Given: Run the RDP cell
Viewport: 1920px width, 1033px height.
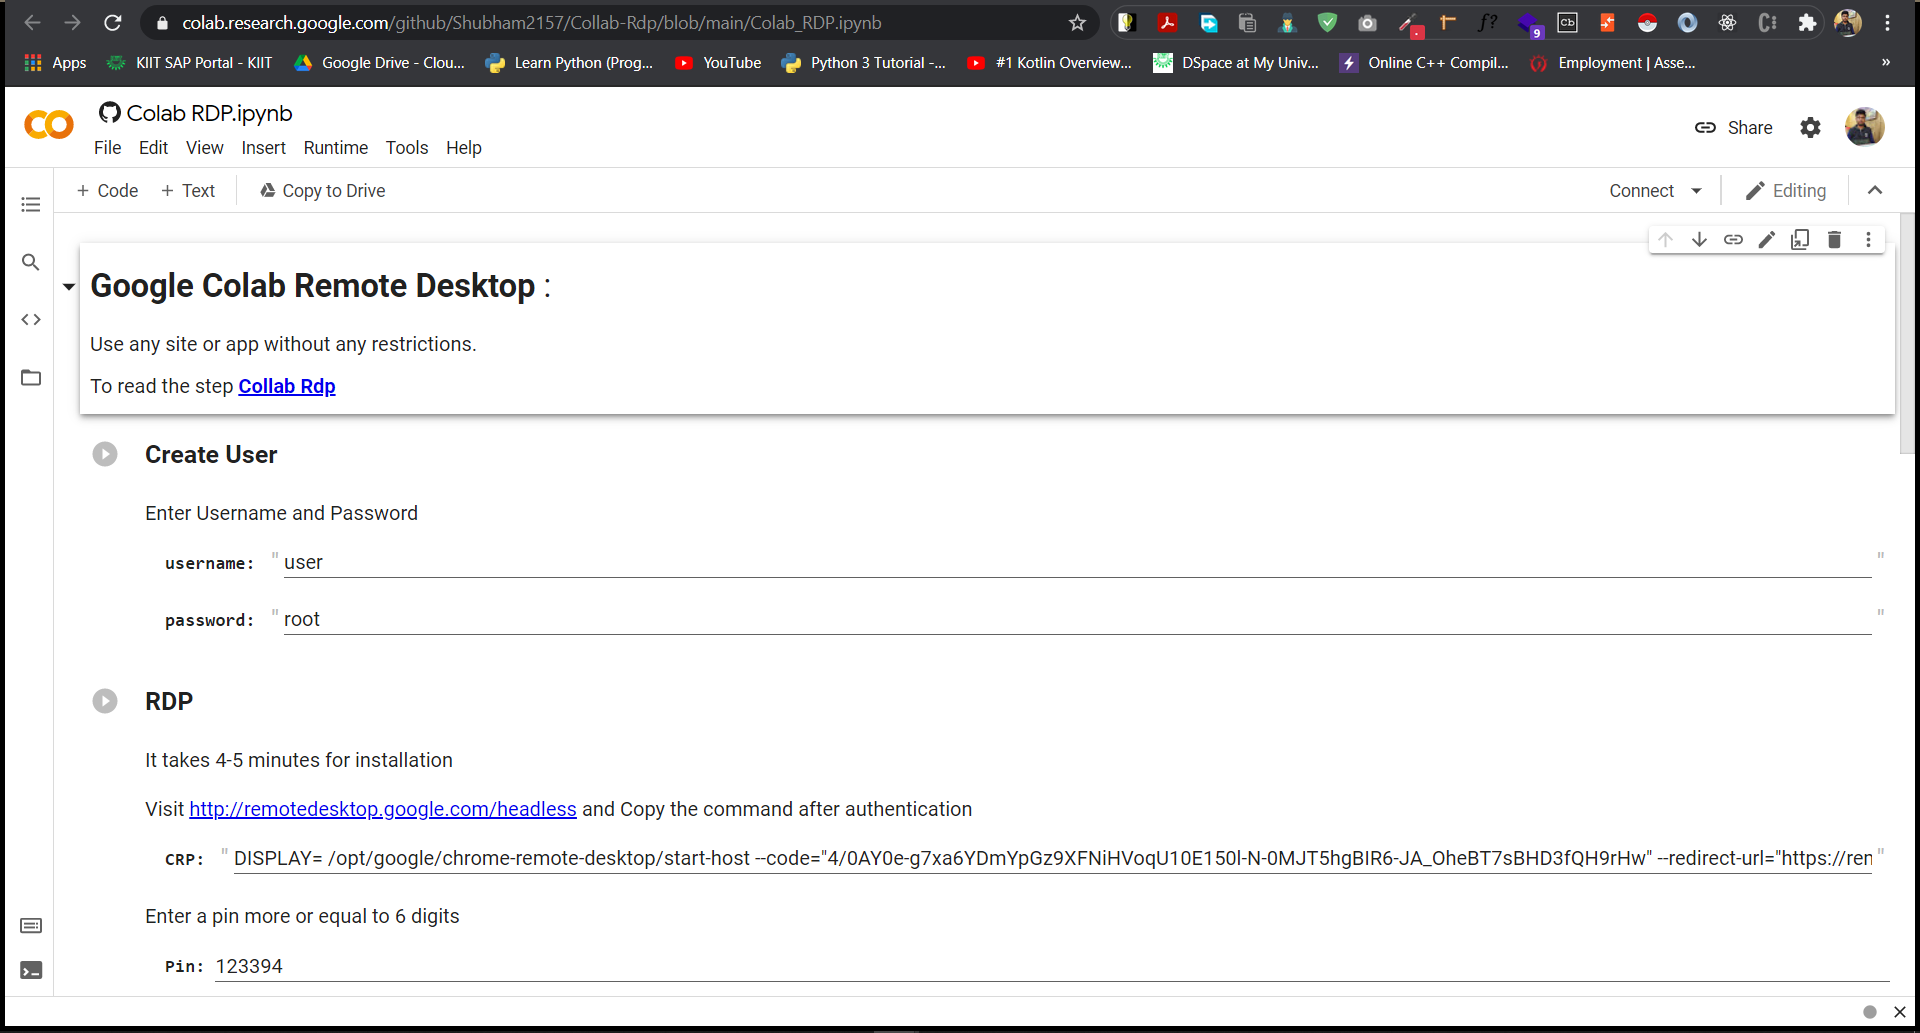Looking at the screenshot, I should point(105,701).
